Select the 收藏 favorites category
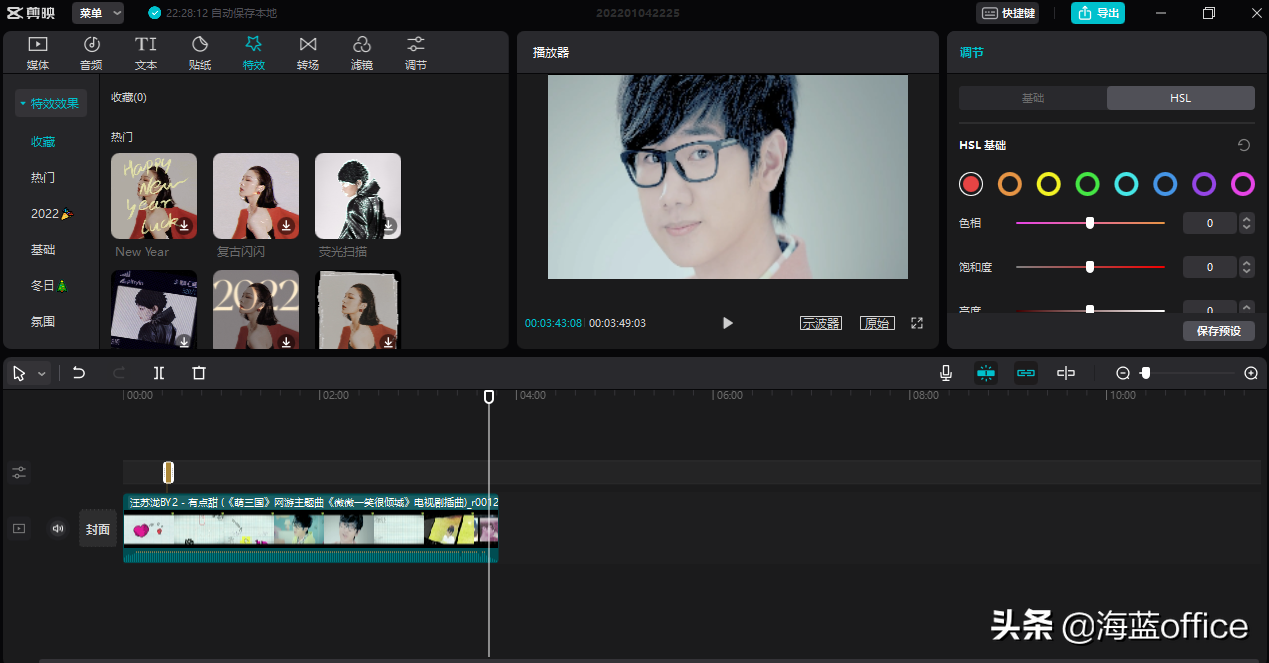The image size is (1269, 663). click(x=43, y=142)
